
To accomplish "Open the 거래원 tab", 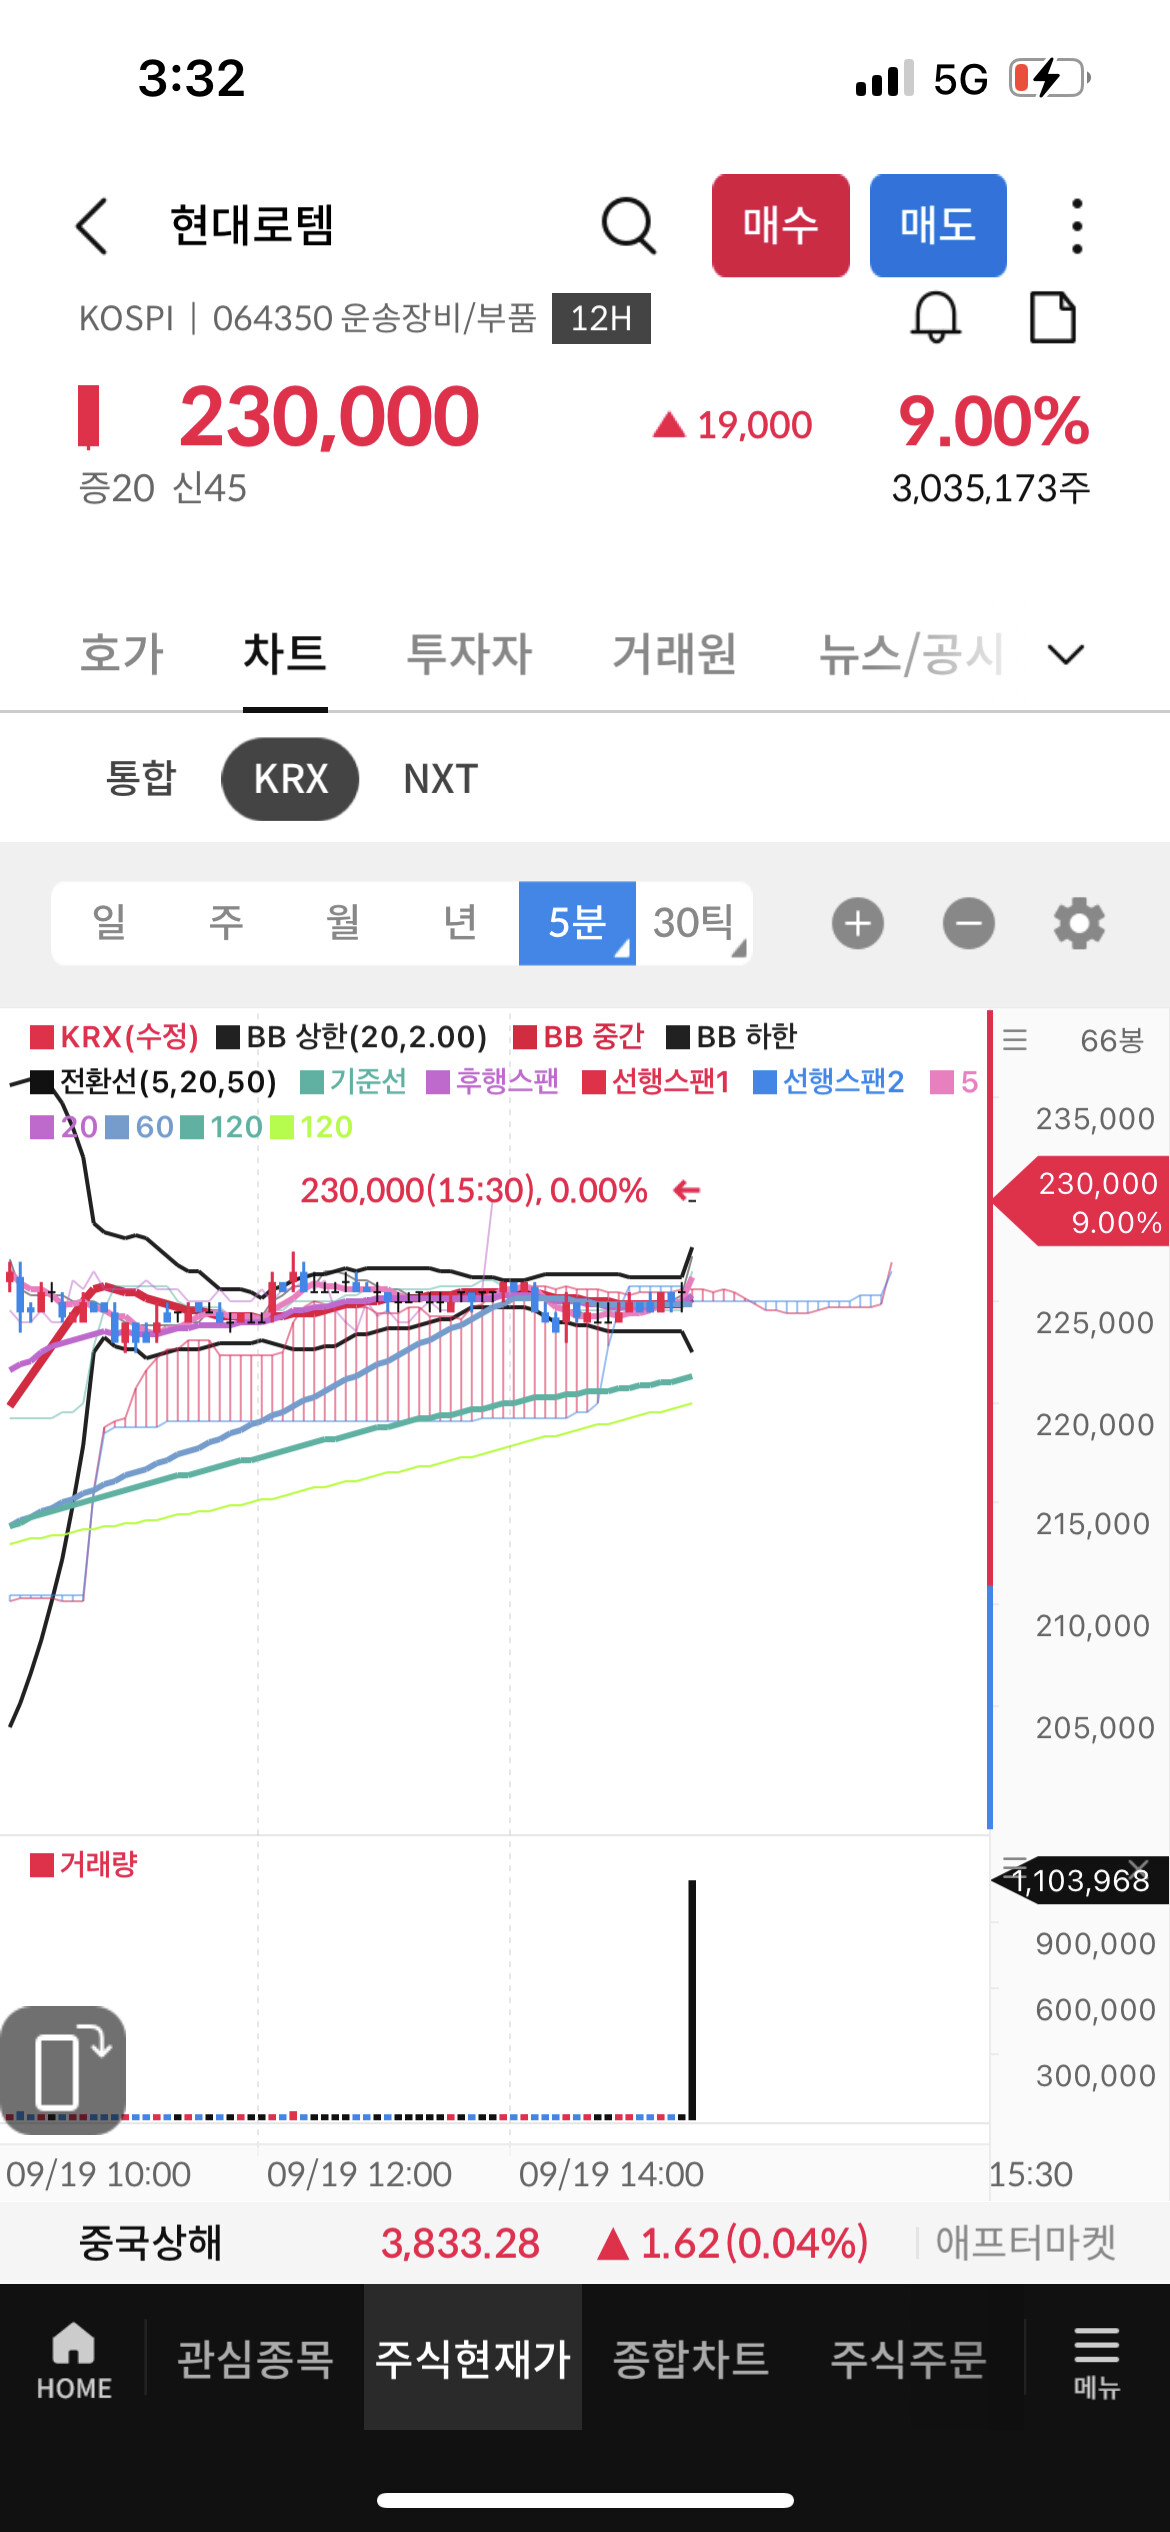I will 675,654.
